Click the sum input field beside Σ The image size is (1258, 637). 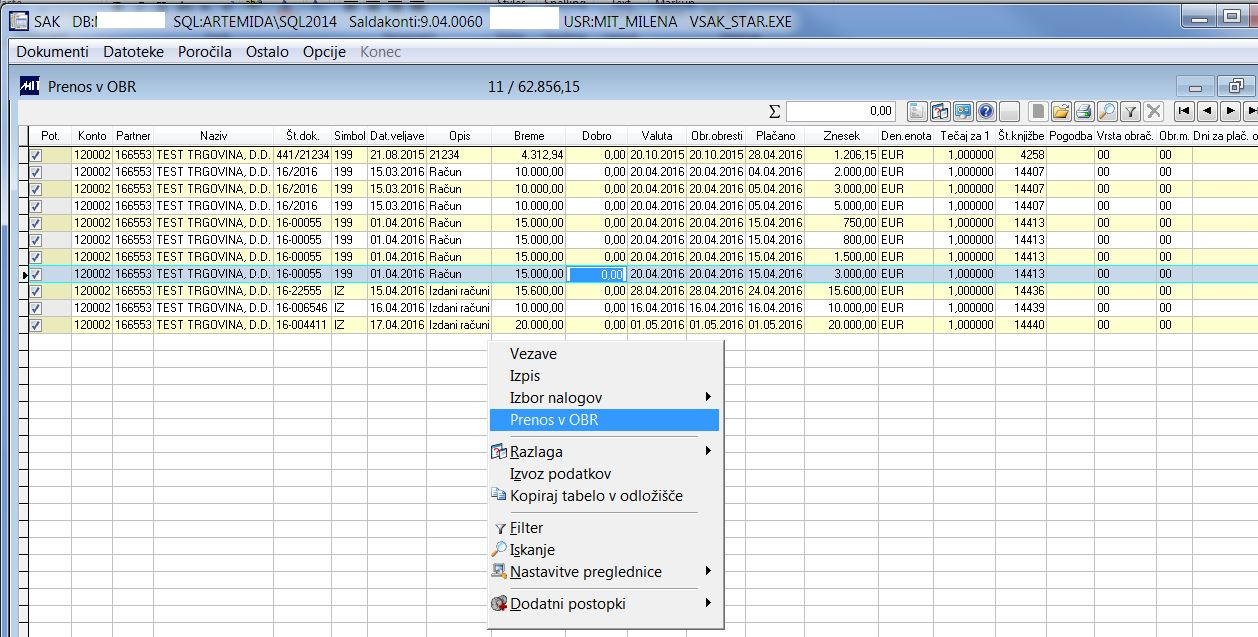tap(841, 111)
